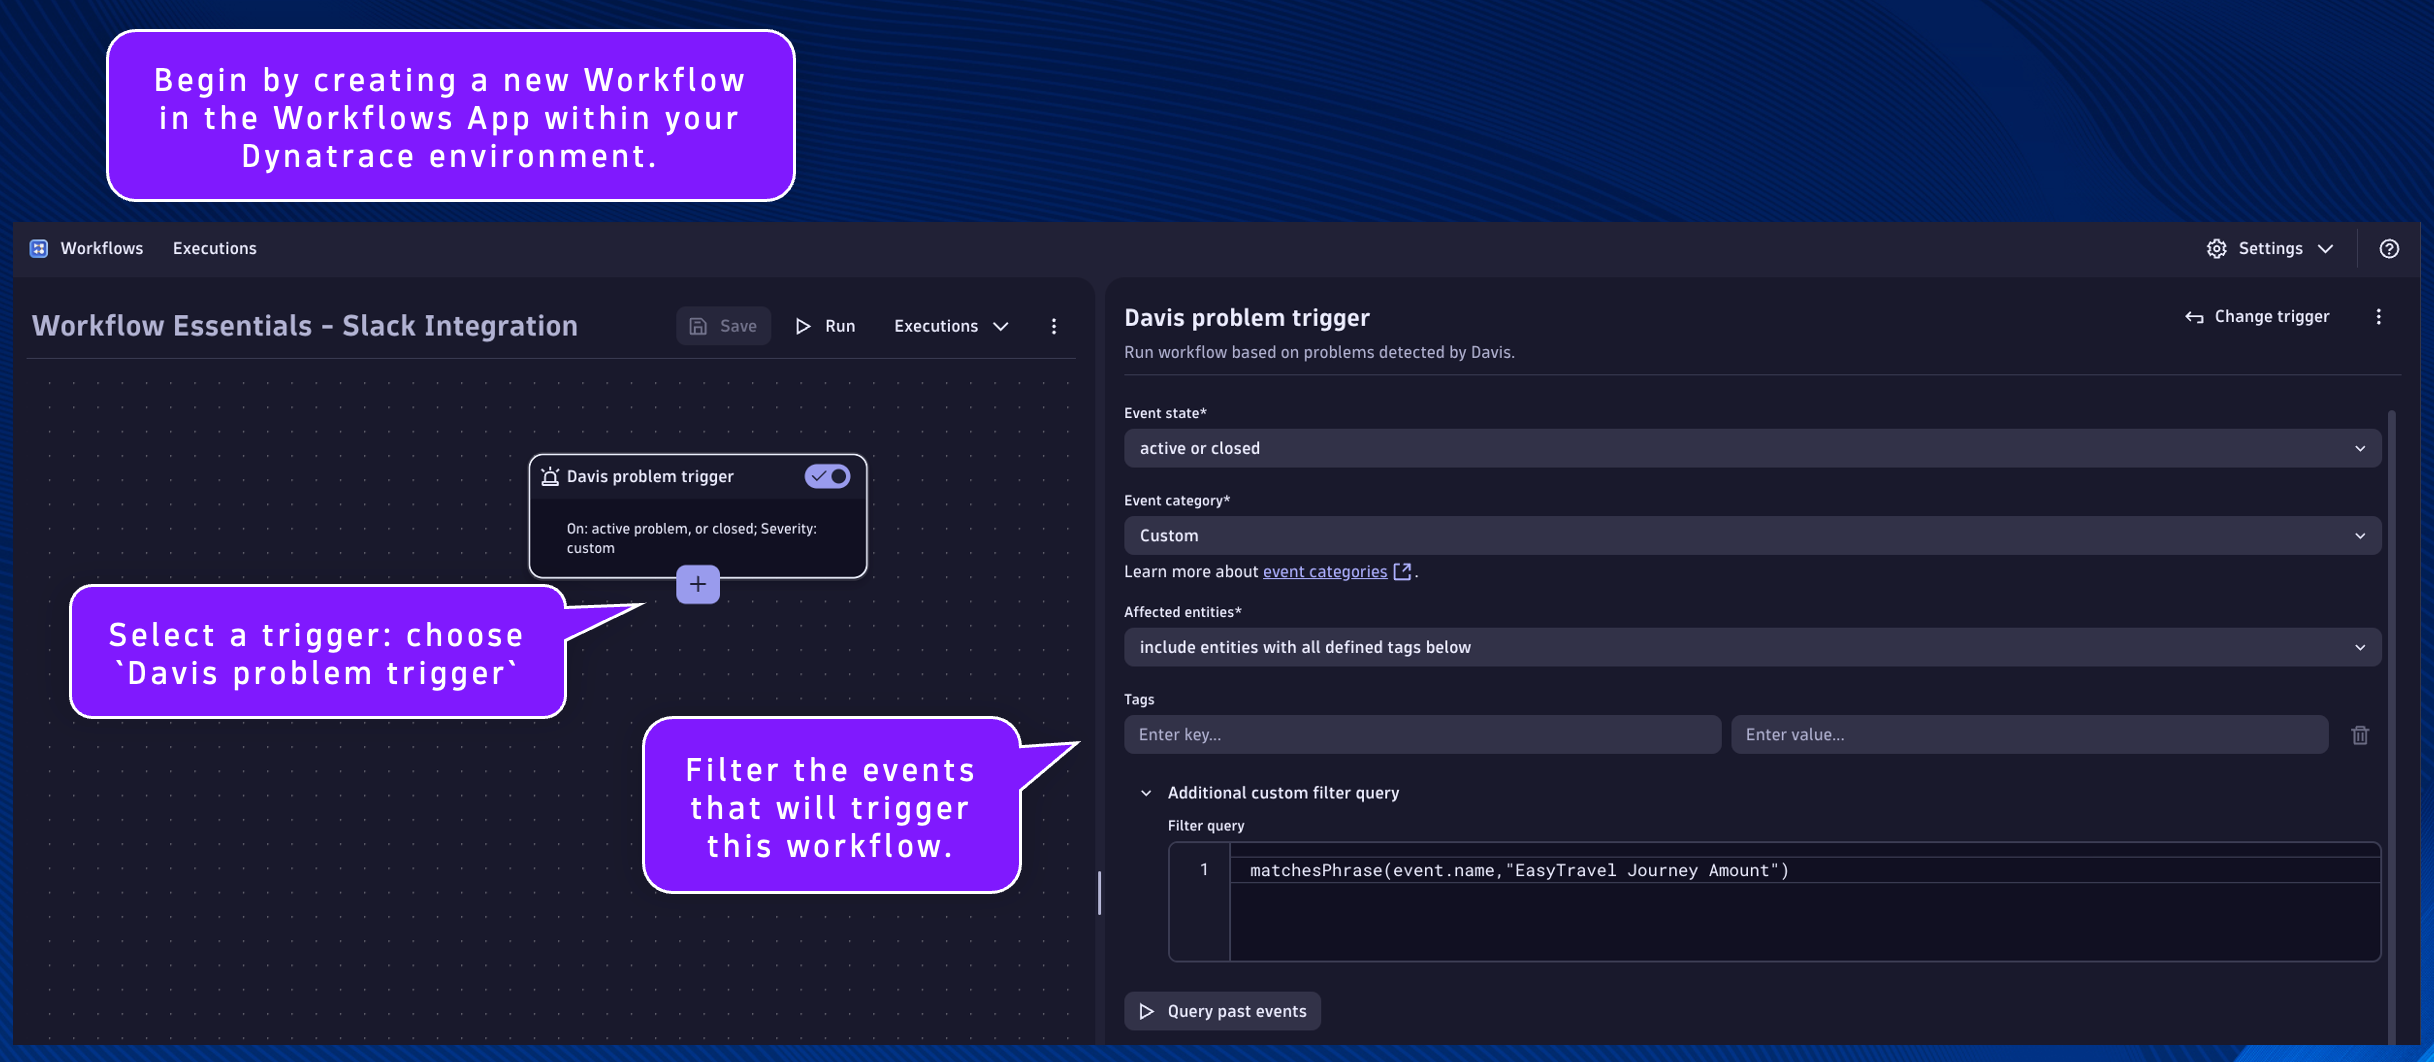The image size is (2434, 1062).
Task: Run the workflow
Action: click(825, 326)
